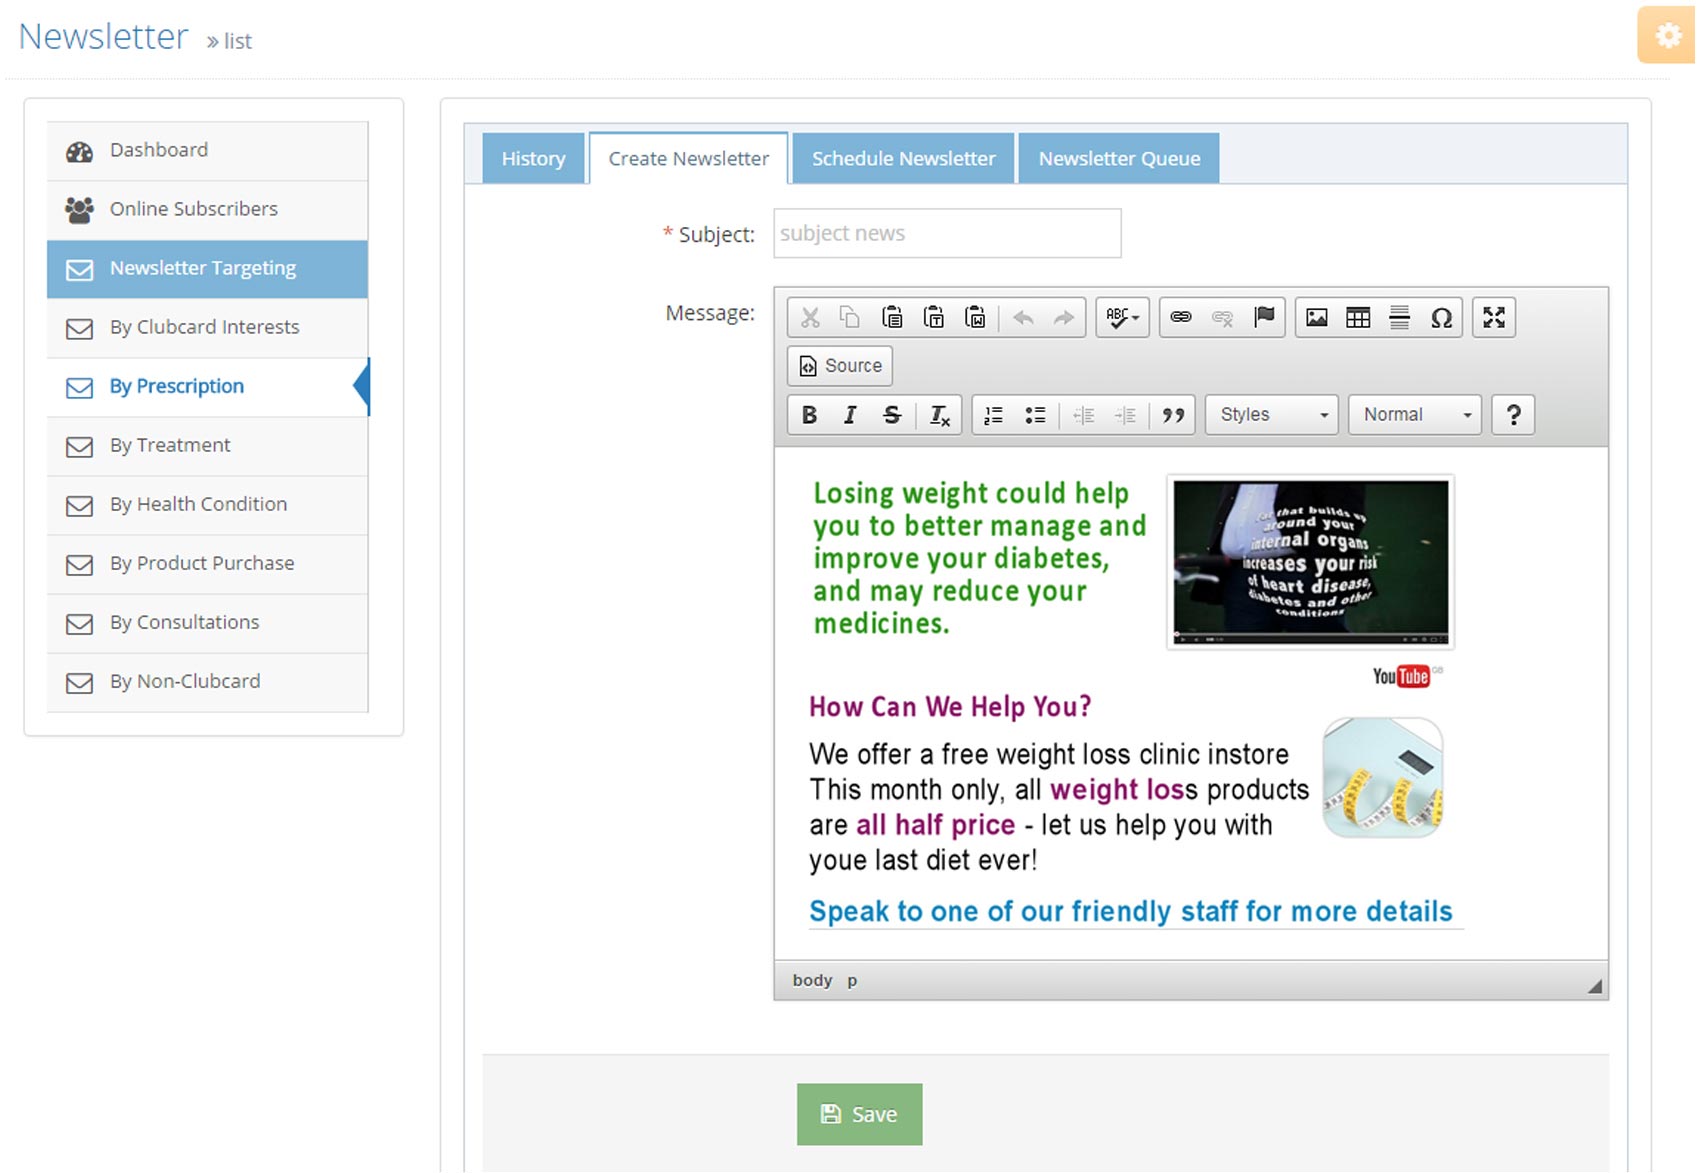Maximize the editor with the fullscreen icon
The image size is (1700, 1173).
pyautogui.click(x=1493, y=318)
